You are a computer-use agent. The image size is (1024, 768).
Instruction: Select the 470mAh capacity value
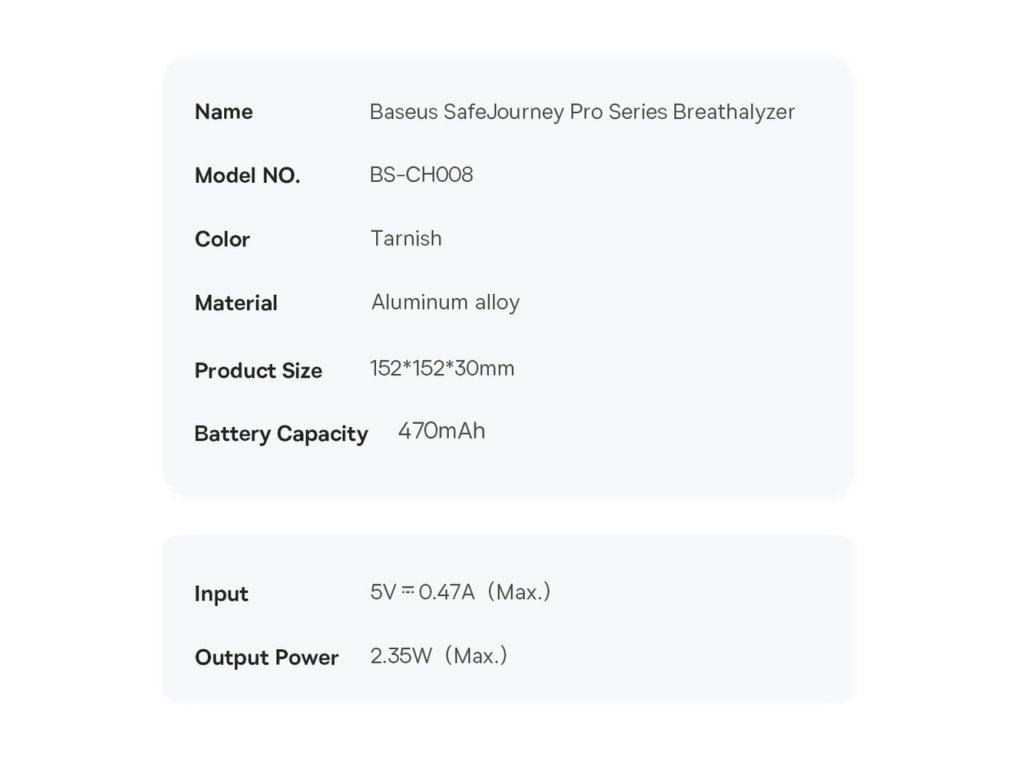pos(441,432)
